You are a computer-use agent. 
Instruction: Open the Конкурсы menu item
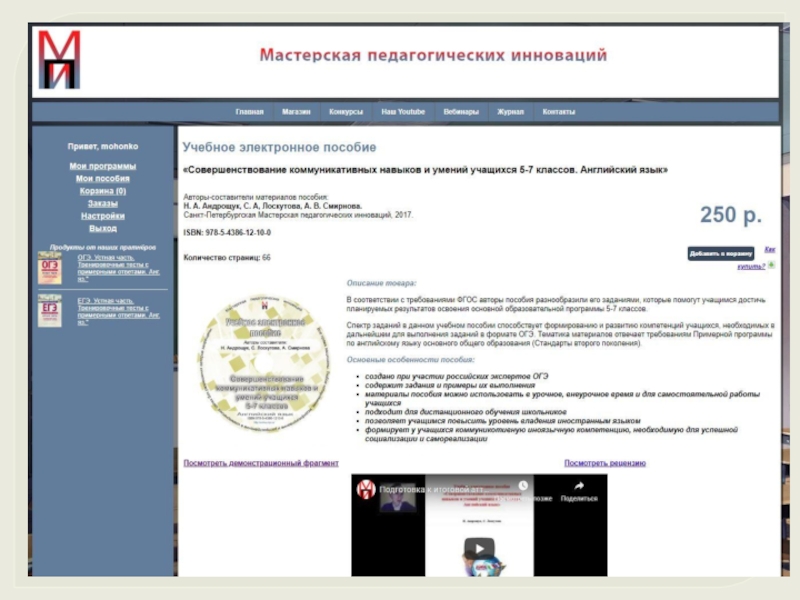346,112
